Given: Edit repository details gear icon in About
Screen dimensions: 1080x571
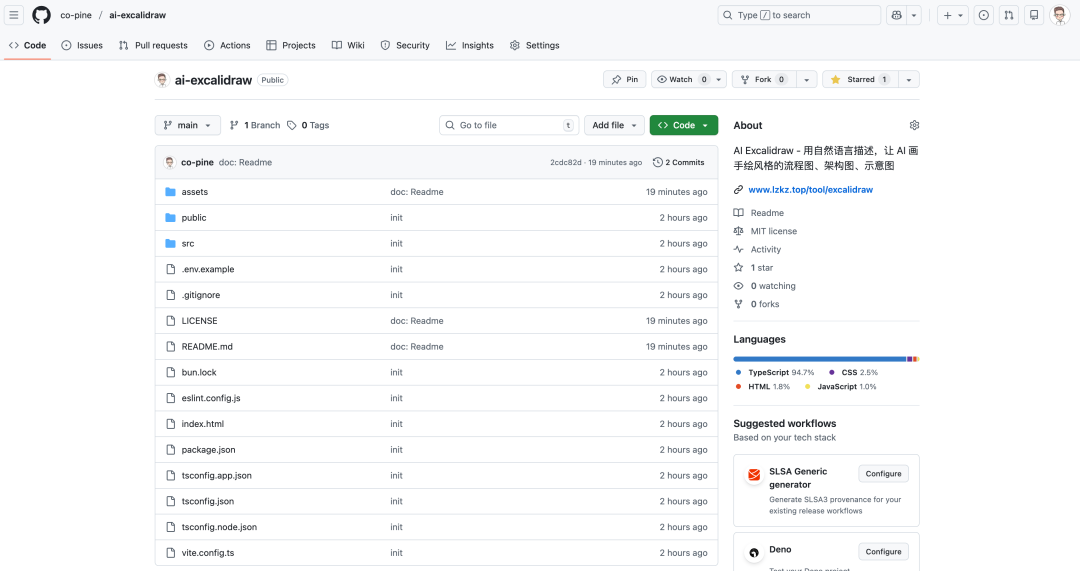Looking at the screenshot, I should [x=914, y=125].
